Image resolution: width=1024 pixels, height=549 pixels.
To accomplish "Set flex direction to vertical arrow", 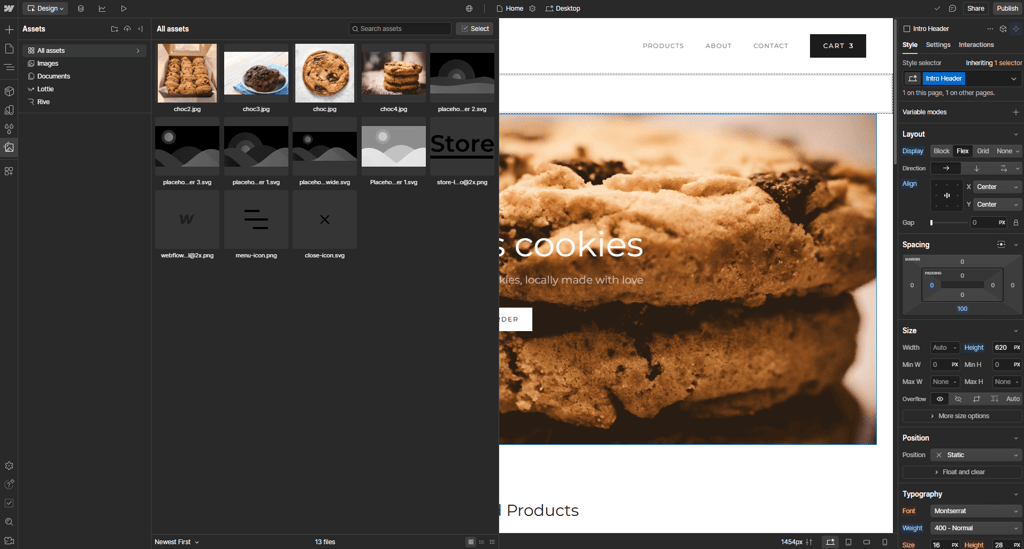I will tap(976, 168).
